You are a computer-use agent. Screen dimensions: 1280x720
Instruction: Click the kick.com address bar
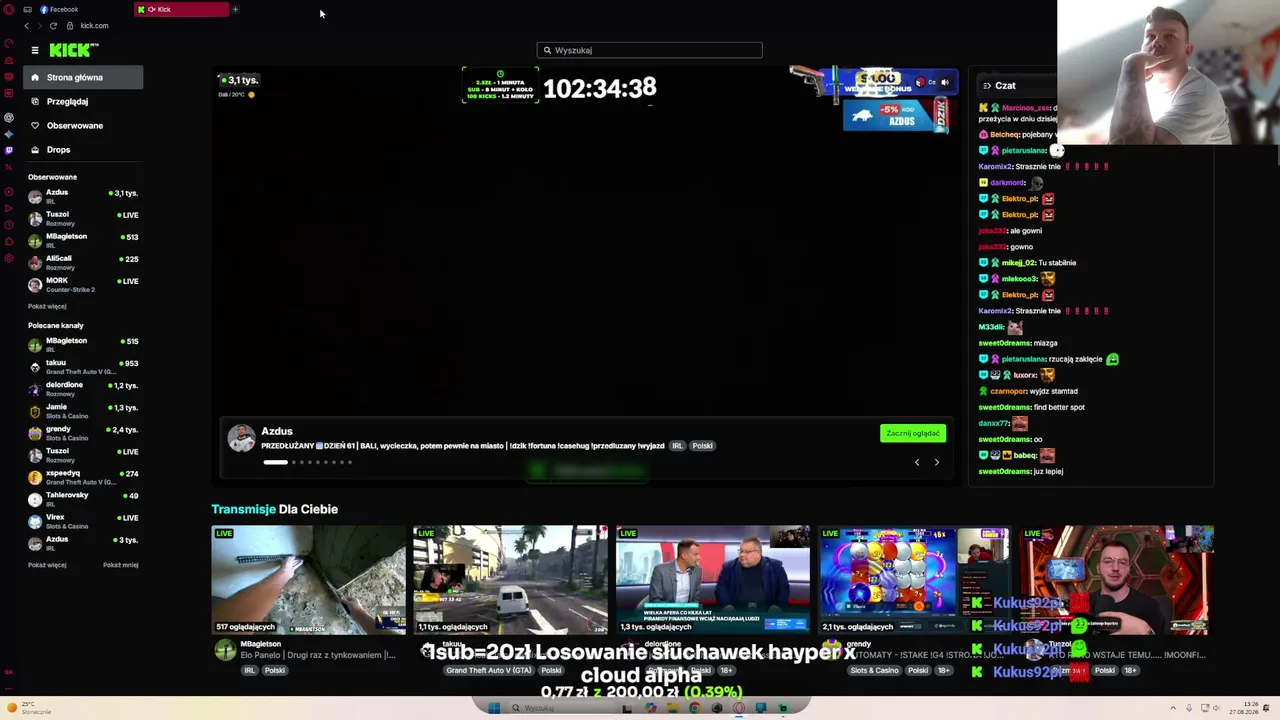pyautogui.click(x=95, y=25)
